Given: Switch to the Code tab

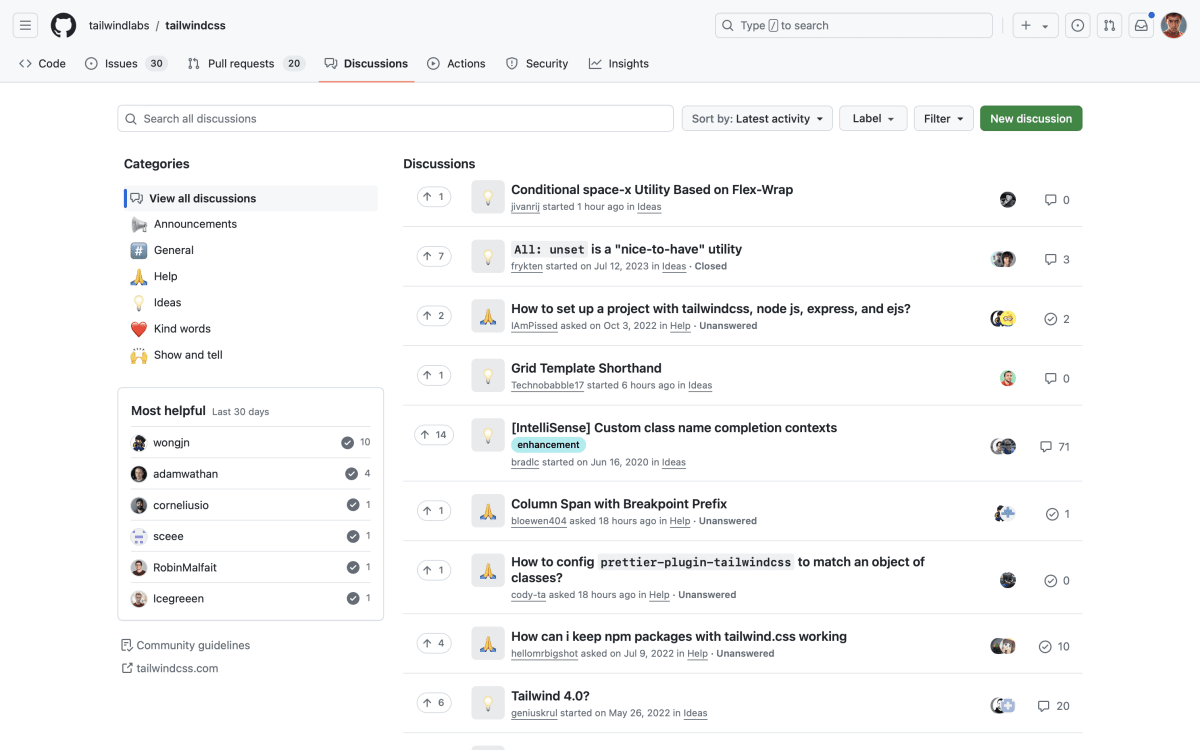Looking at the screenshot, I should (x=42, y=63).
